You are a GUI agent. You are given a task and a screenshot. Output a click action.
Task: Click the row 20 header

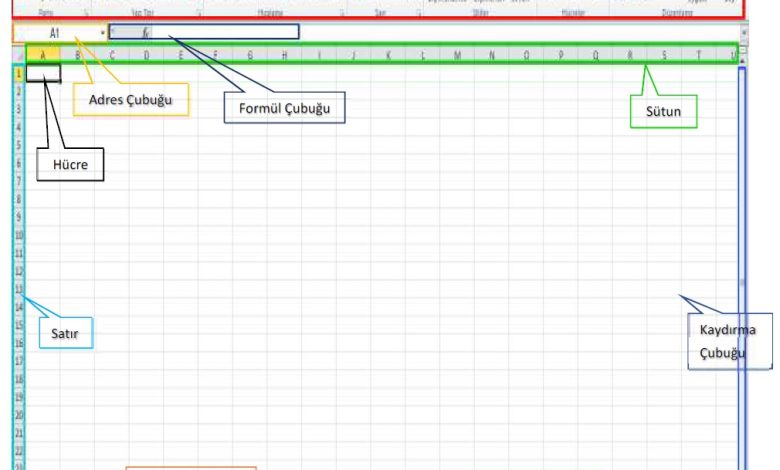click(x=18, y=414)
